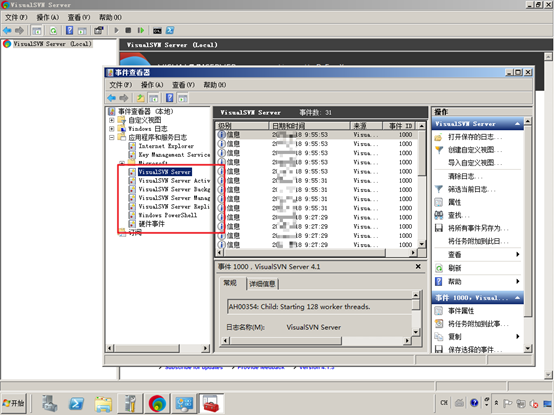This screenshot has width=554, height=415.
Task: Open 操作 menu in Event Viewer
Action: [152, 85]
